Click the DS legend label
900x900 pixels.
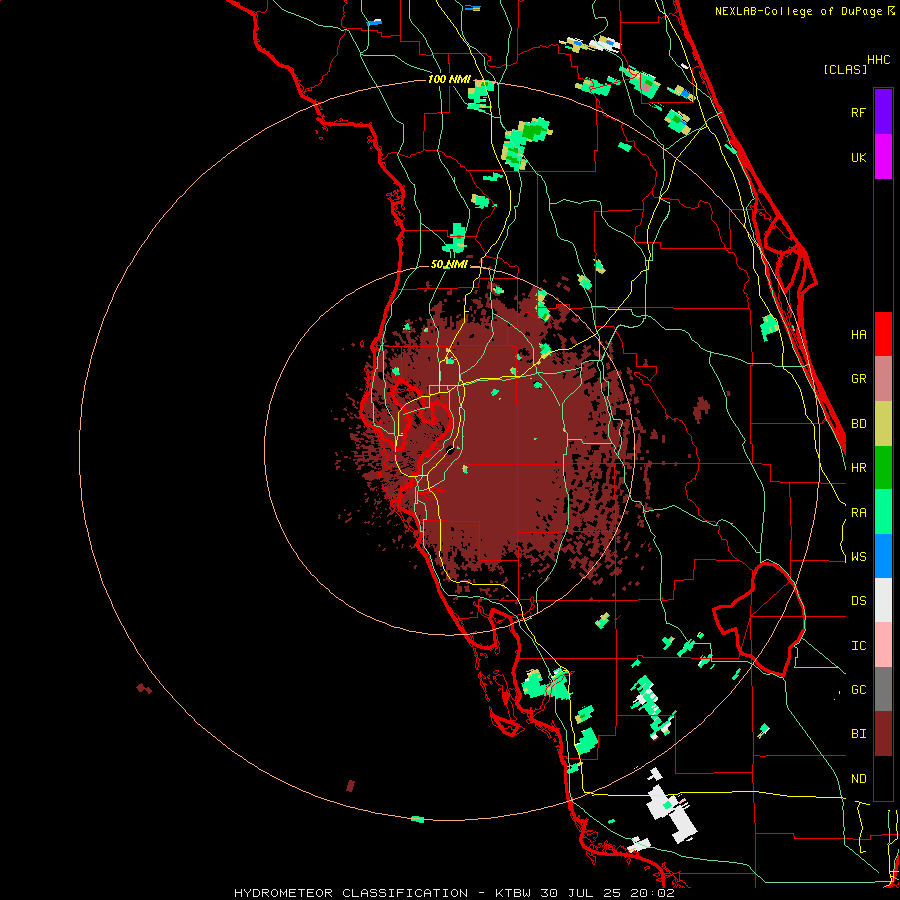858,601
